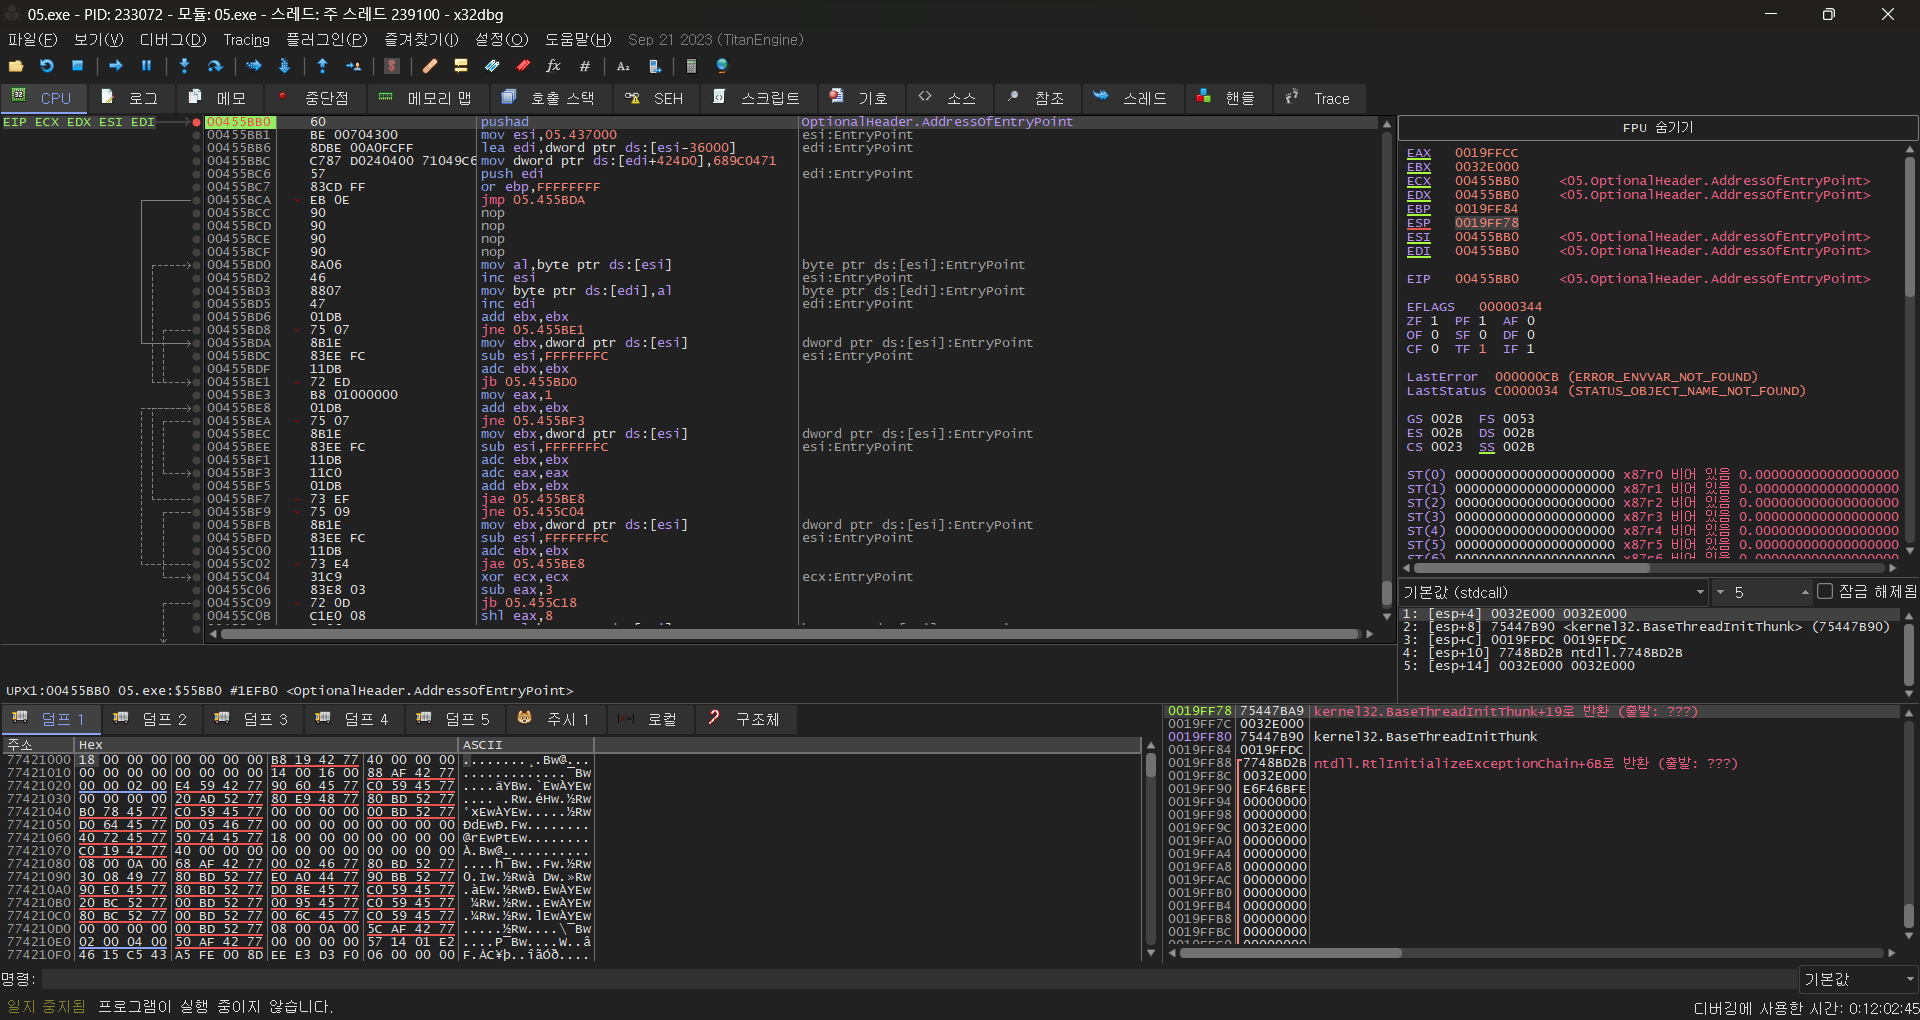Viewport: 1920px width, 1020px height.
Task: Open the debugger calculator
Action: pyautogui.click(x=691, y=66)
